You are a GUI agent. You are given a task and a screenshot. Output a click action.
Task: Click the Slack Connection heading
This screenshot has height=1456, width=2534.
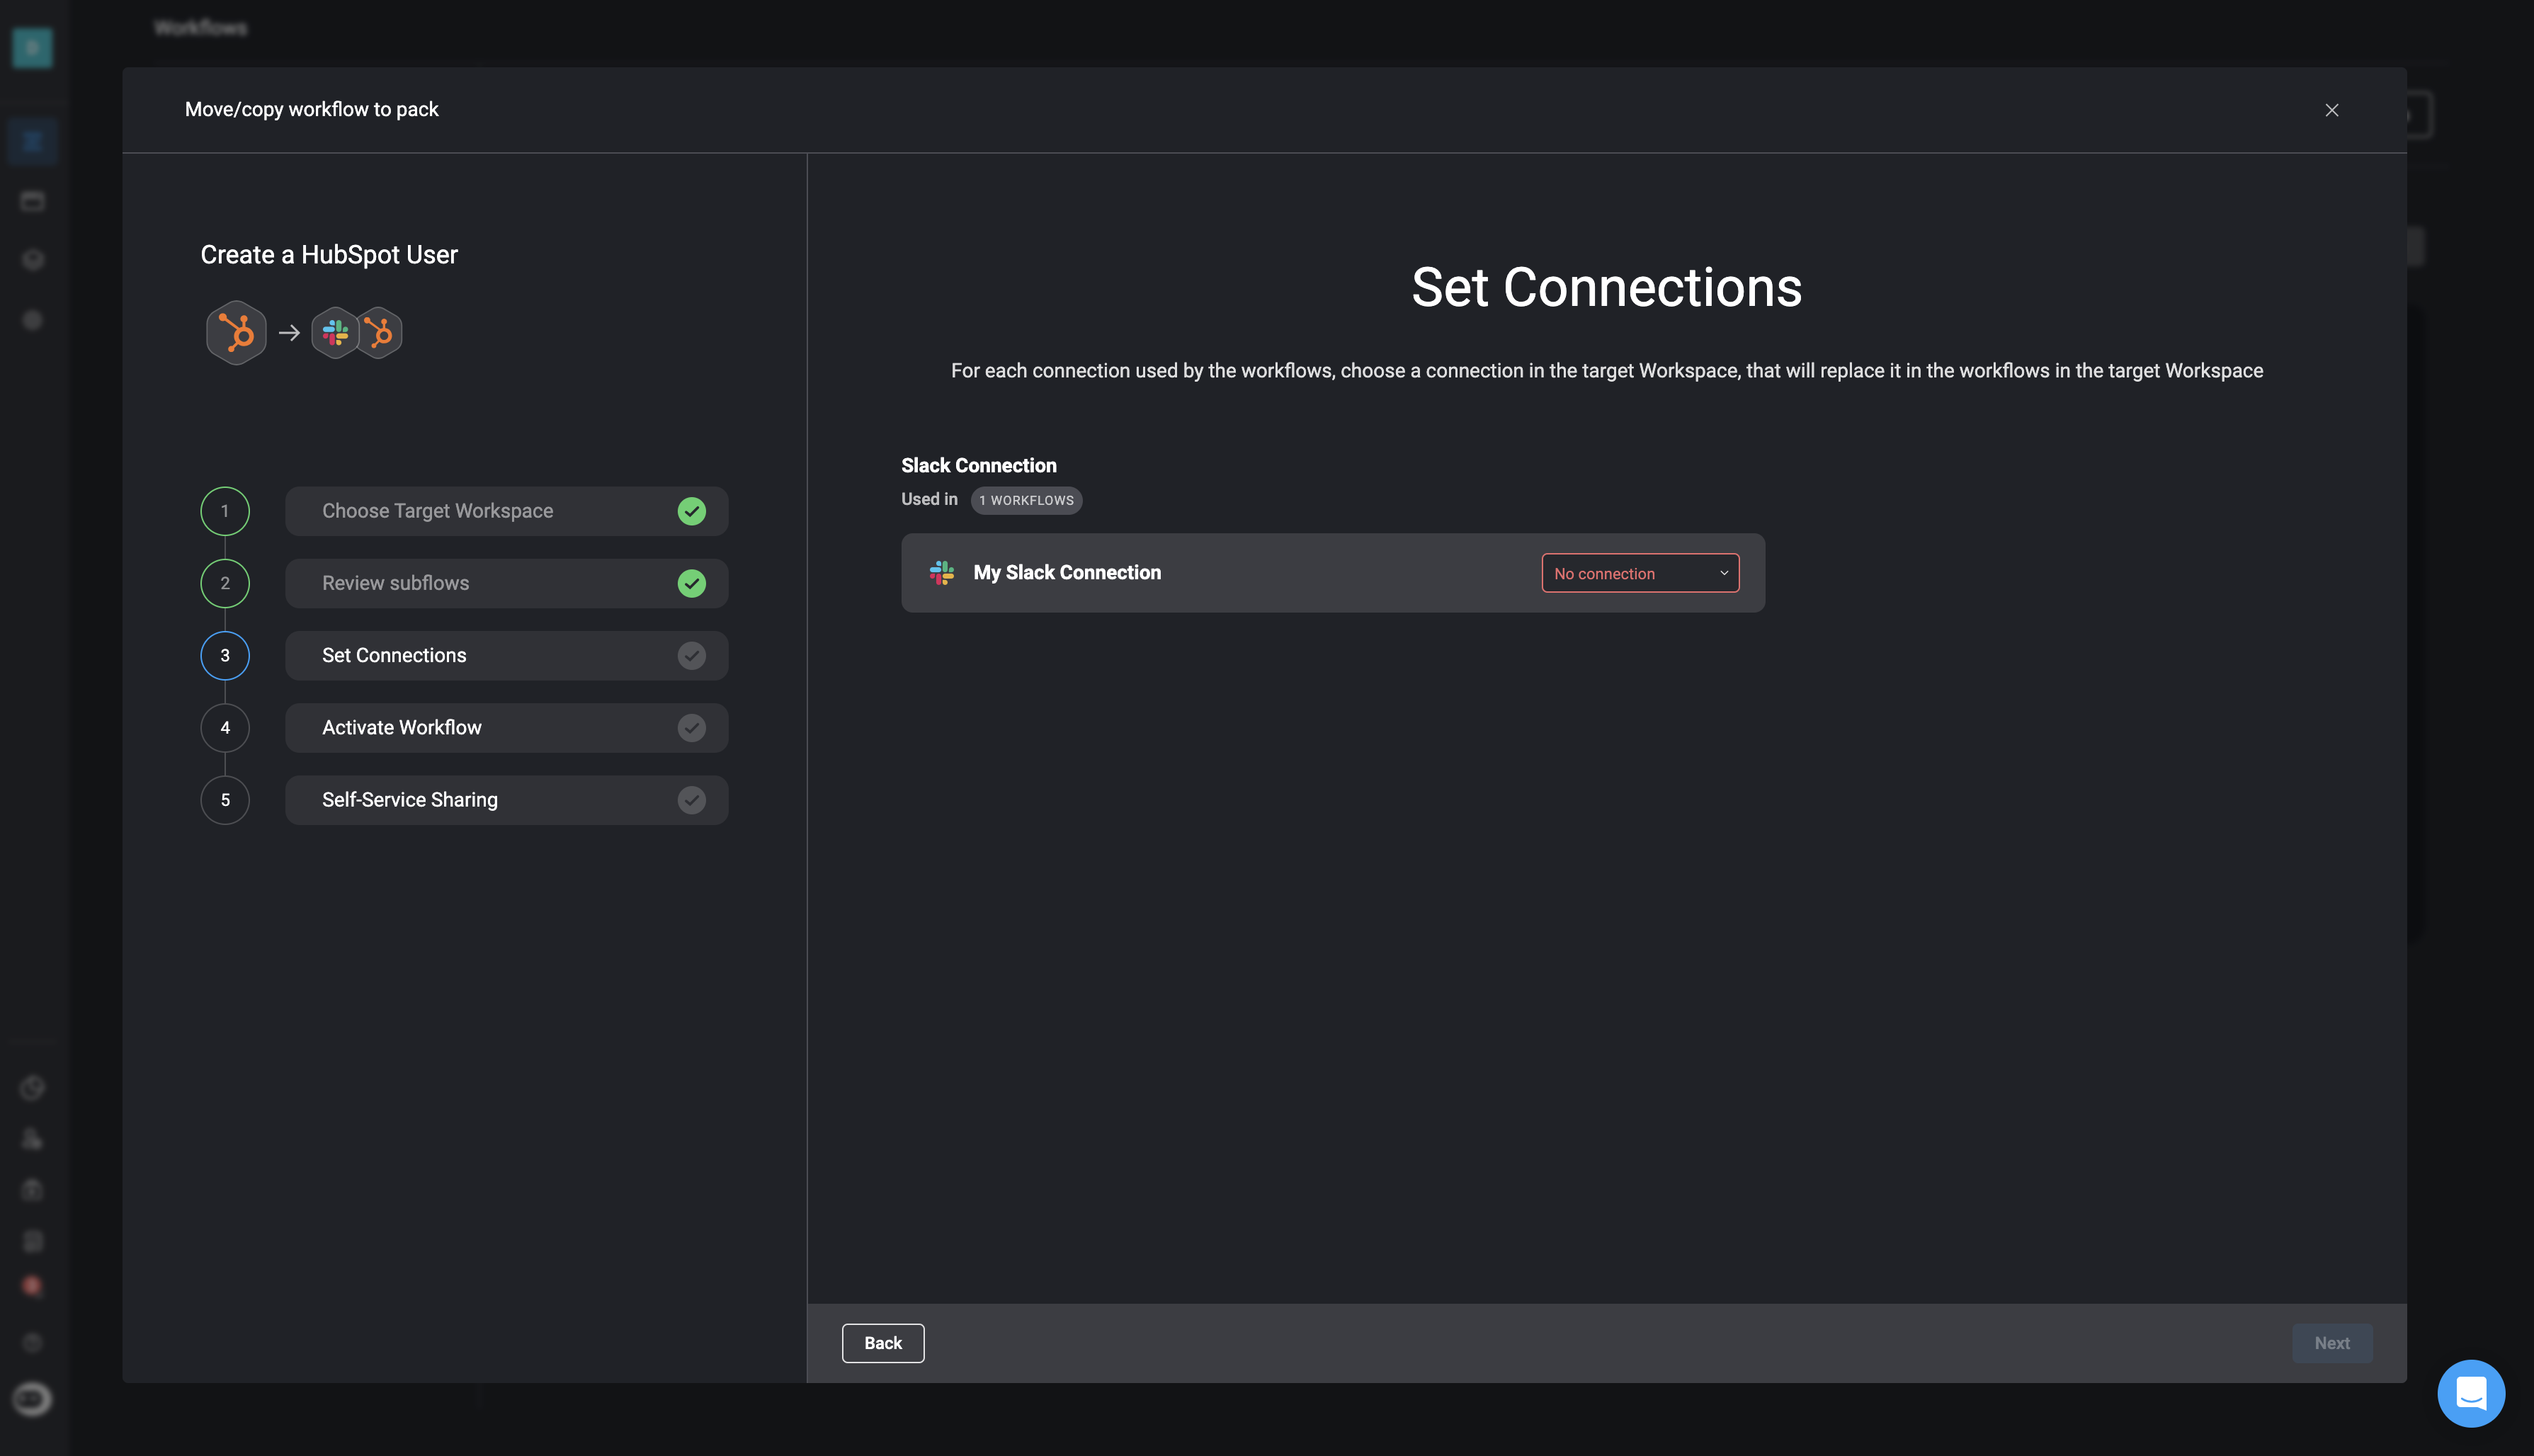click(x=979, y=465)
